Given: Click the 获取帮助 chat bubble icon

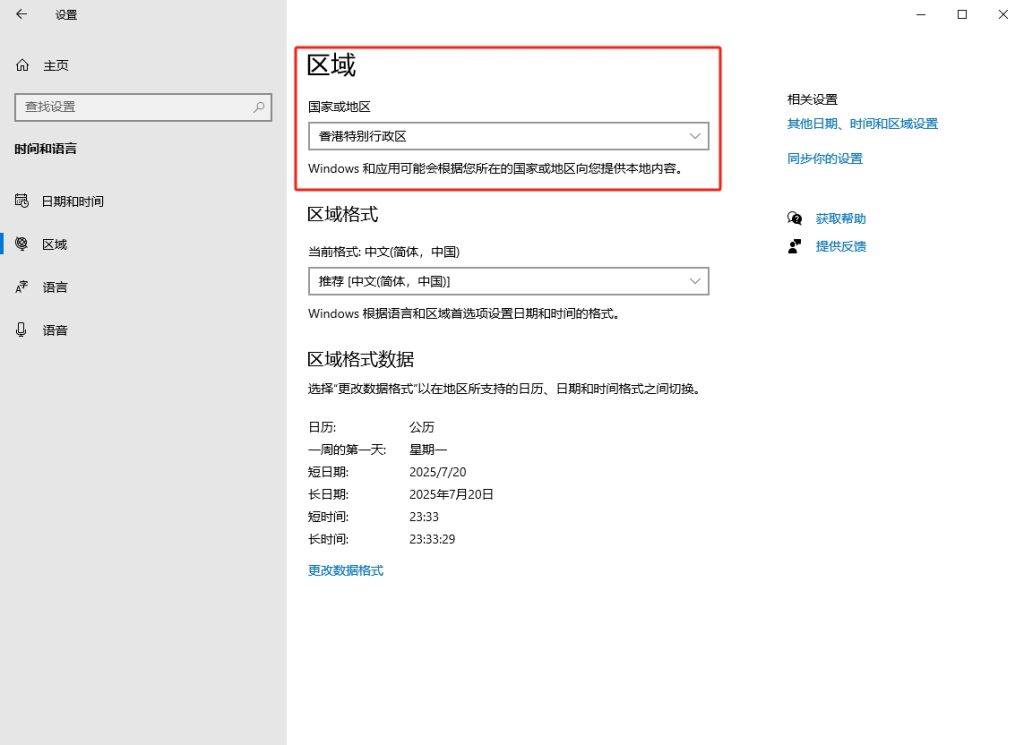Looking at the screenshot, I should (795, 218).
